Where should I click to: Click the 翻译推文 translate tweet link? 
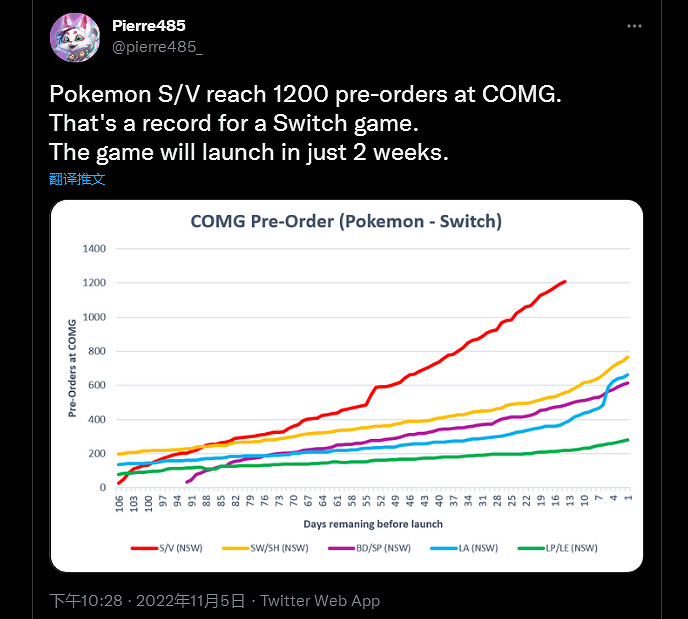[77, 179]
